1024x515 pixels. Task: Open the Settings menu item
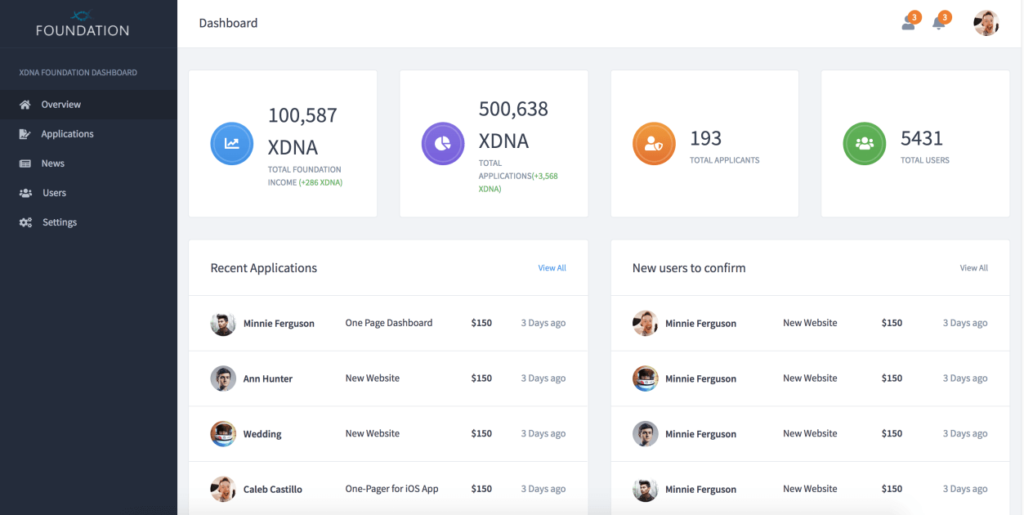click(x=88, y=223)
